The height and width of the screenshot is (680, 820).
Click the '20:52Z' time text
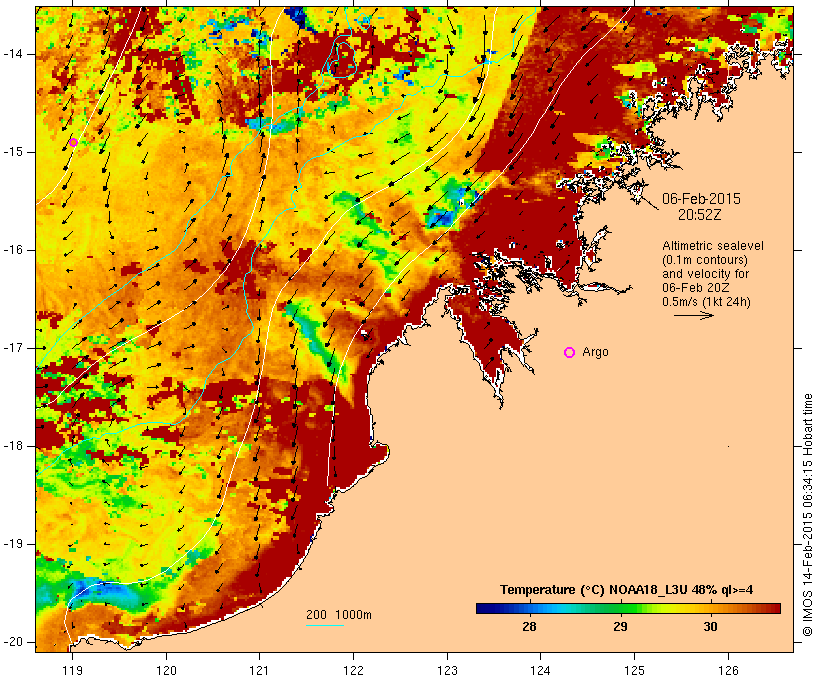(700, 214)
